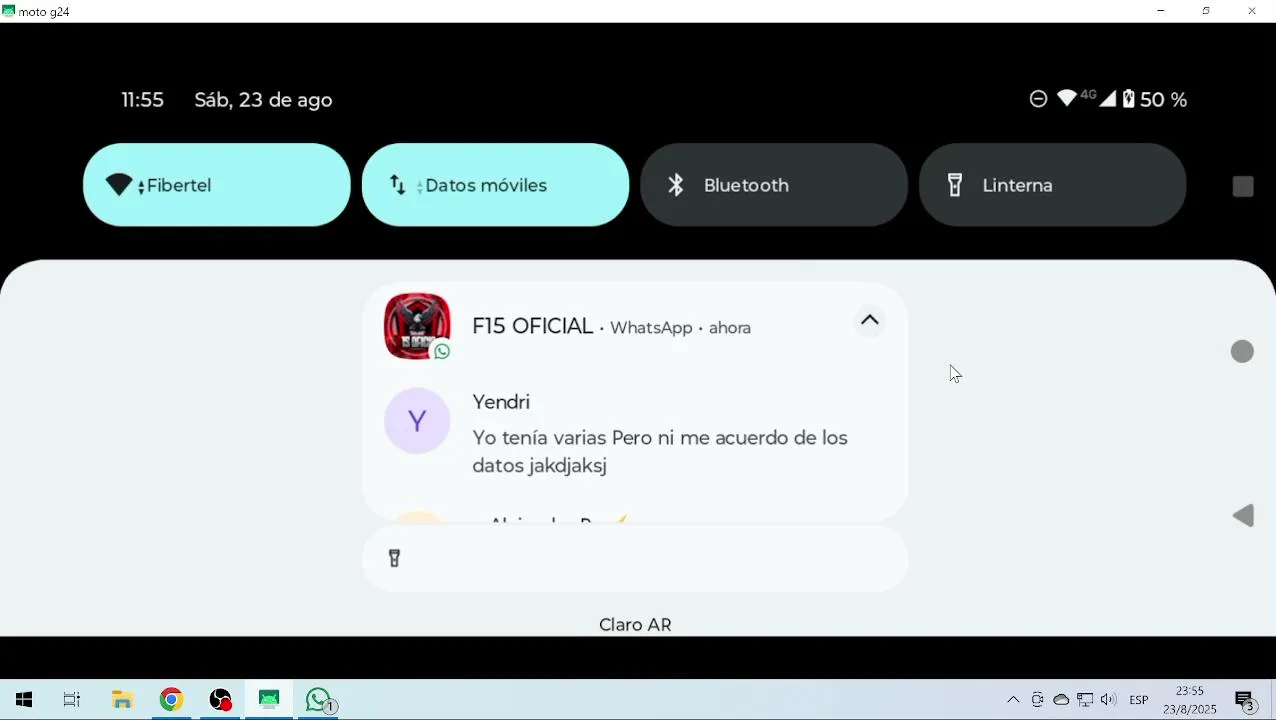Turn off the Fibertel Wi-Fi tile

coord(216,185)
